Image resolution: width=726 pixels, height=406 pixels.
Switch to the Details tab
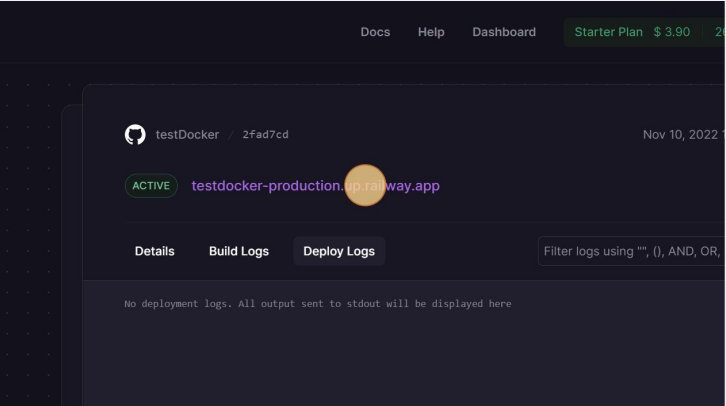(x=155, y=251)
